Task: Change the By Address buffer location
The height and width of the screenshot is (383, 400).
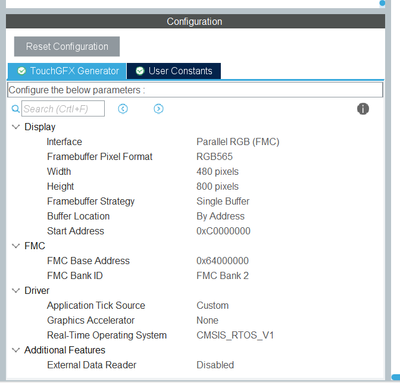Action: click(220, 216)
